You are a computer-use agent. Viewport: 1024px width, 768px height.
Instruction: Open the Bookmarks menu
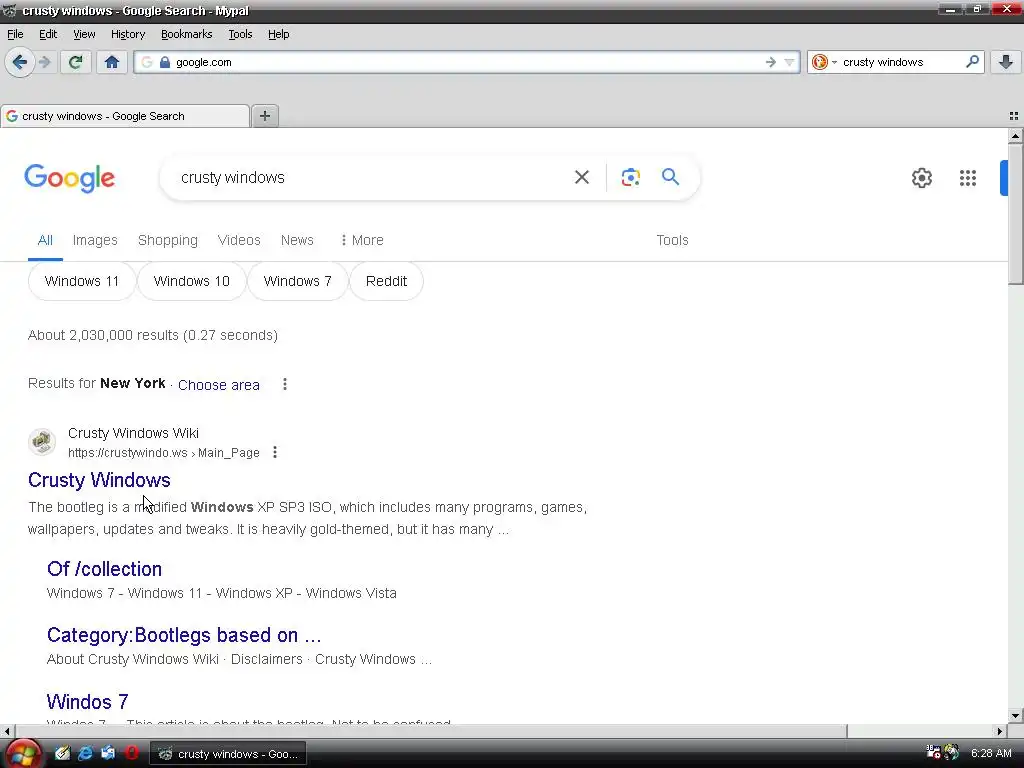pyautogui.click(x=187, y=34)
